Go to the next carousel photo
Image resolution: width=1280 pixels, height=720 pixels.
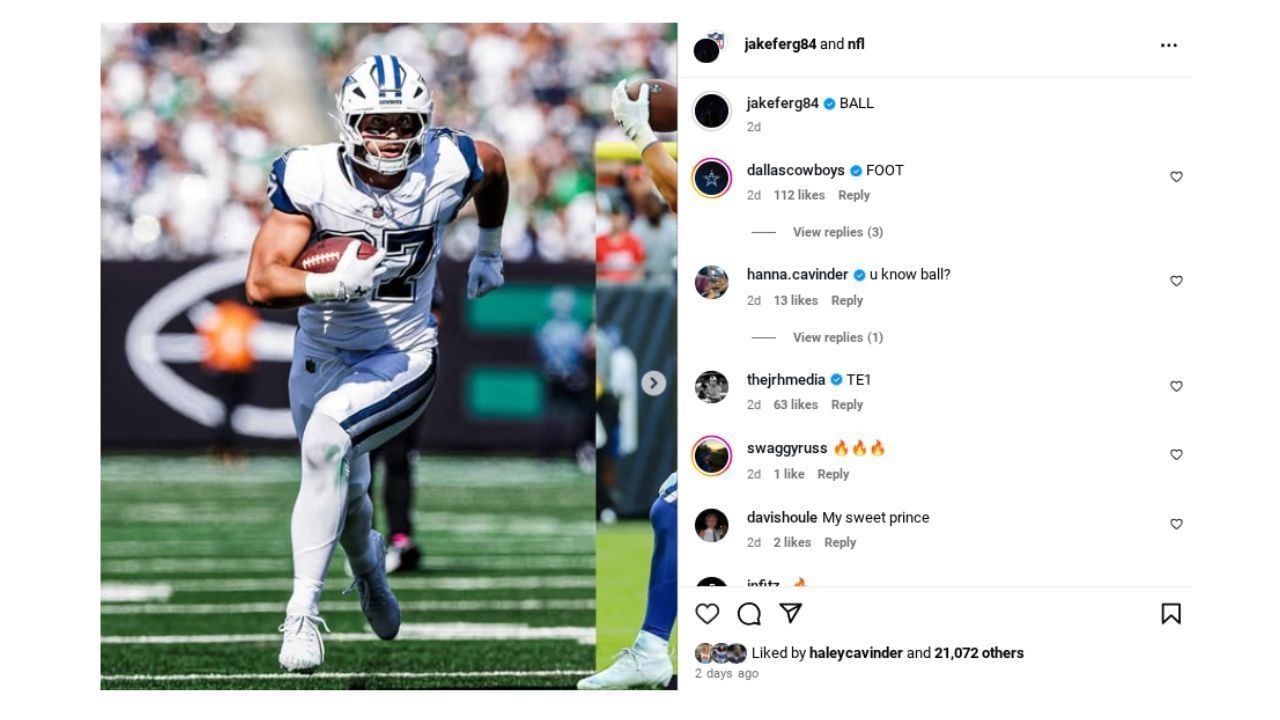point(653,383)
